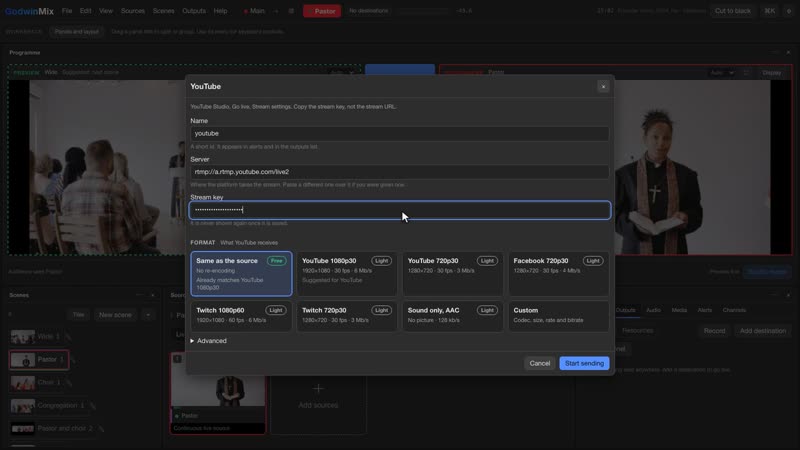
Task: Click the New scene button
Action: pos(115,315)
